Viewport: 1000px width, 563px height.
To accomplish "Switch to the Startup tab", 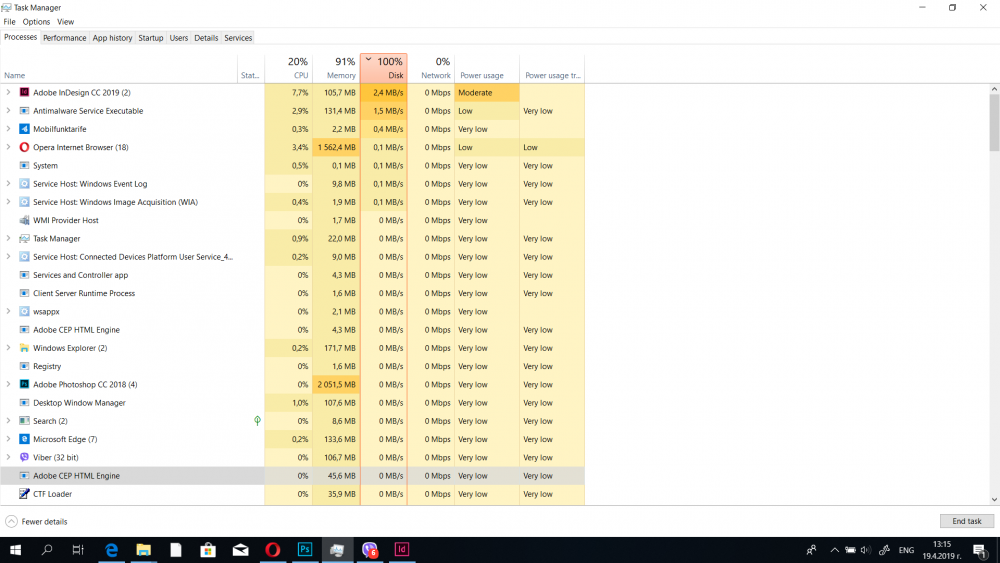I will pos(151,38).
